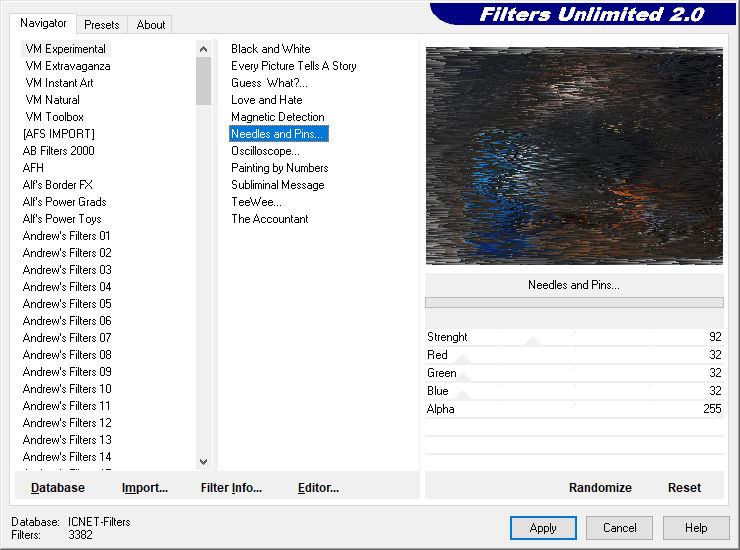The image size is (740, 550).
Task: Open the Editor... button
Action: (x=318, y=487)
